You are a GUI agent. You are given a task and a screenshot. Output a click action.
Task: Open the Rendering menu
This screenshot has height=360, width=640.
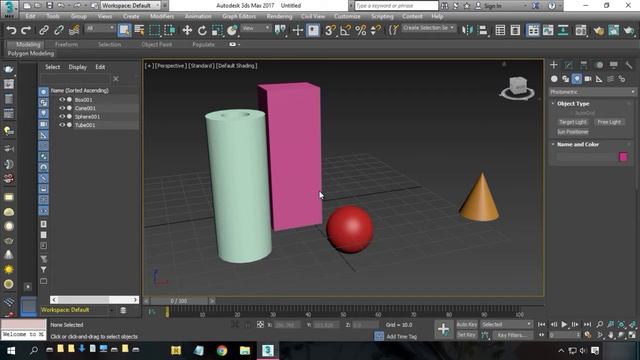[x=279, y=17]
